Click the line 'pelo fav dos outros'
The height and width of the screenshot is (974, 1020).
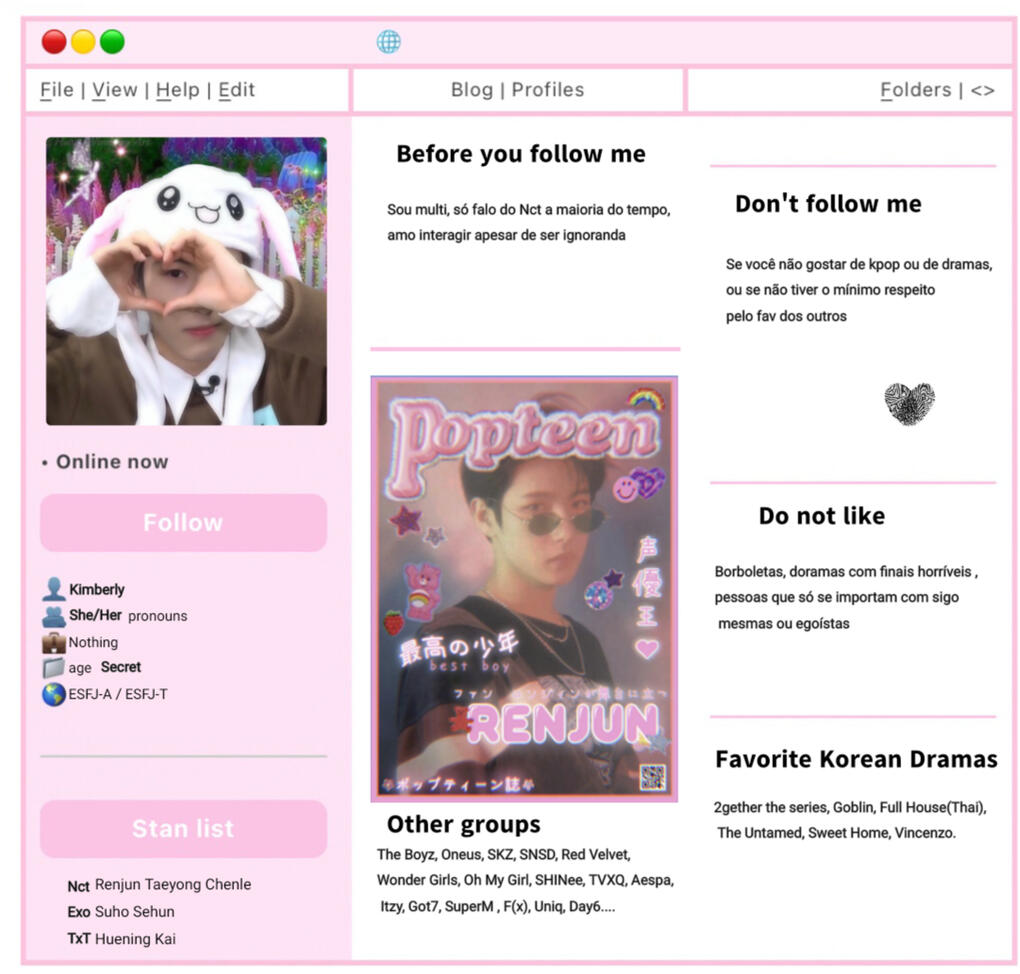pos(786,316)
